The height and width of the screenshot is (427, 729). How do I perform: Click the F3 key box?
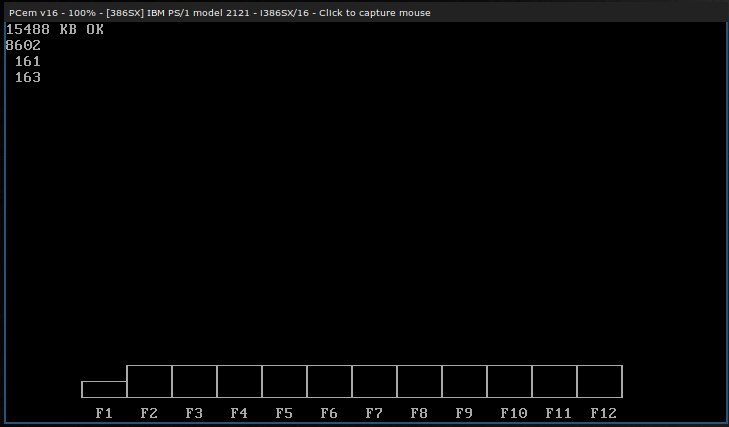coord(194,381)
